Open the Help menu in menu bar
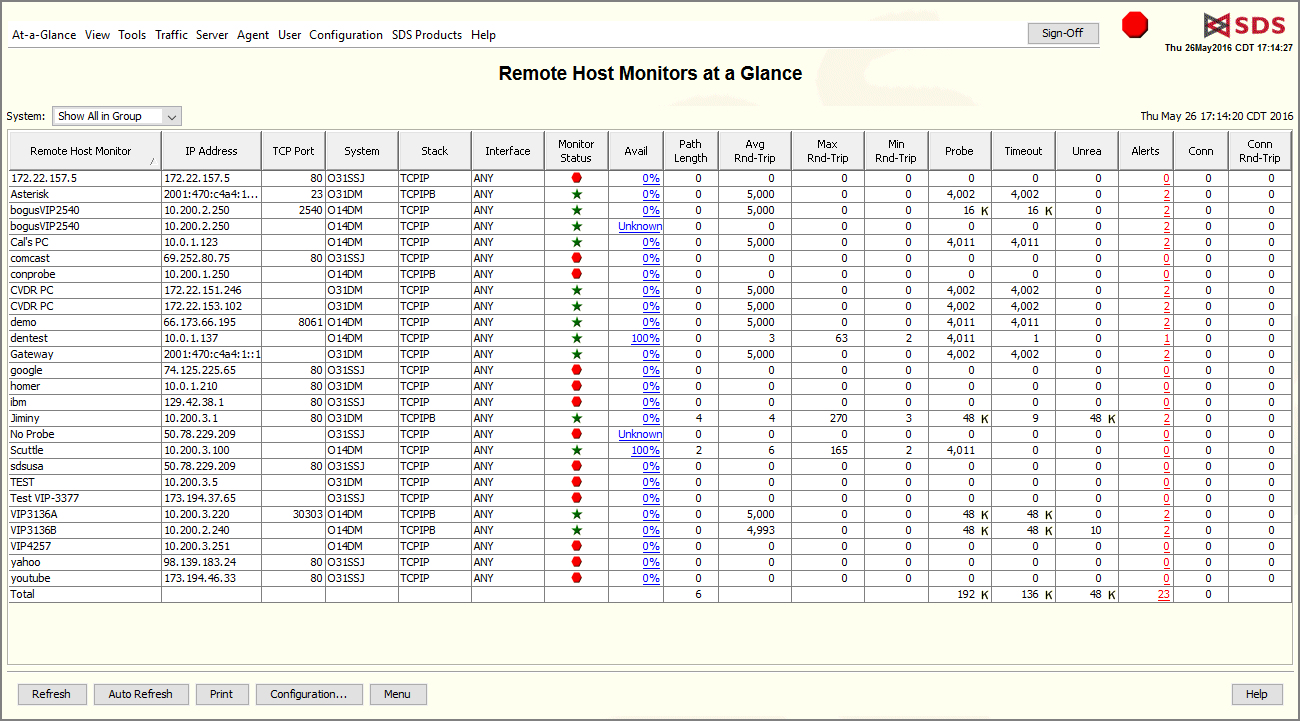The image size is (1300, 721). coord(483,35)
